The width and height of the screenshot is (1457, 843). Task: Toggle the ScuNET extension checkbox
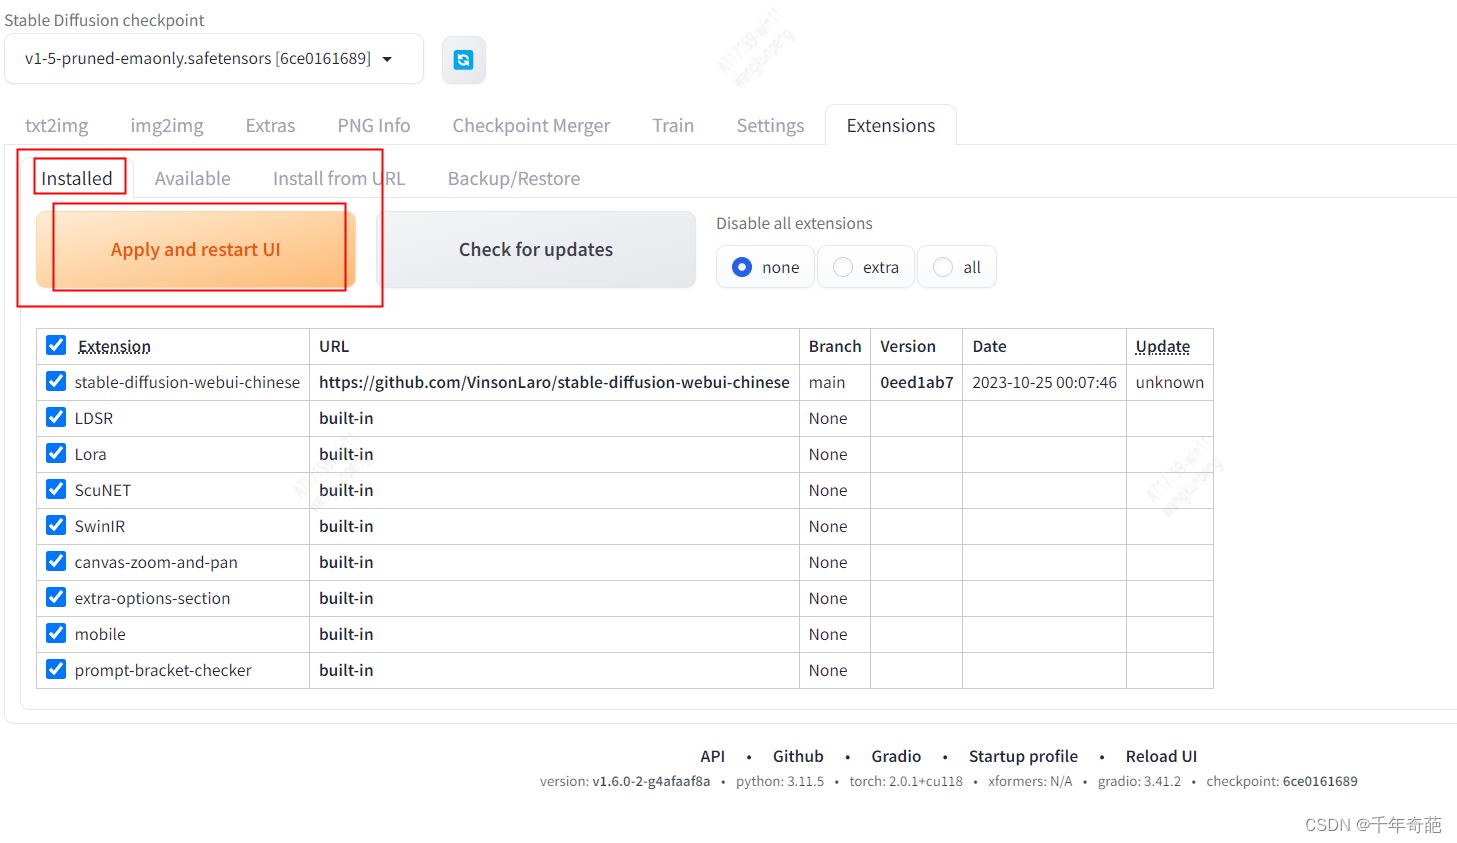point(56,489)
